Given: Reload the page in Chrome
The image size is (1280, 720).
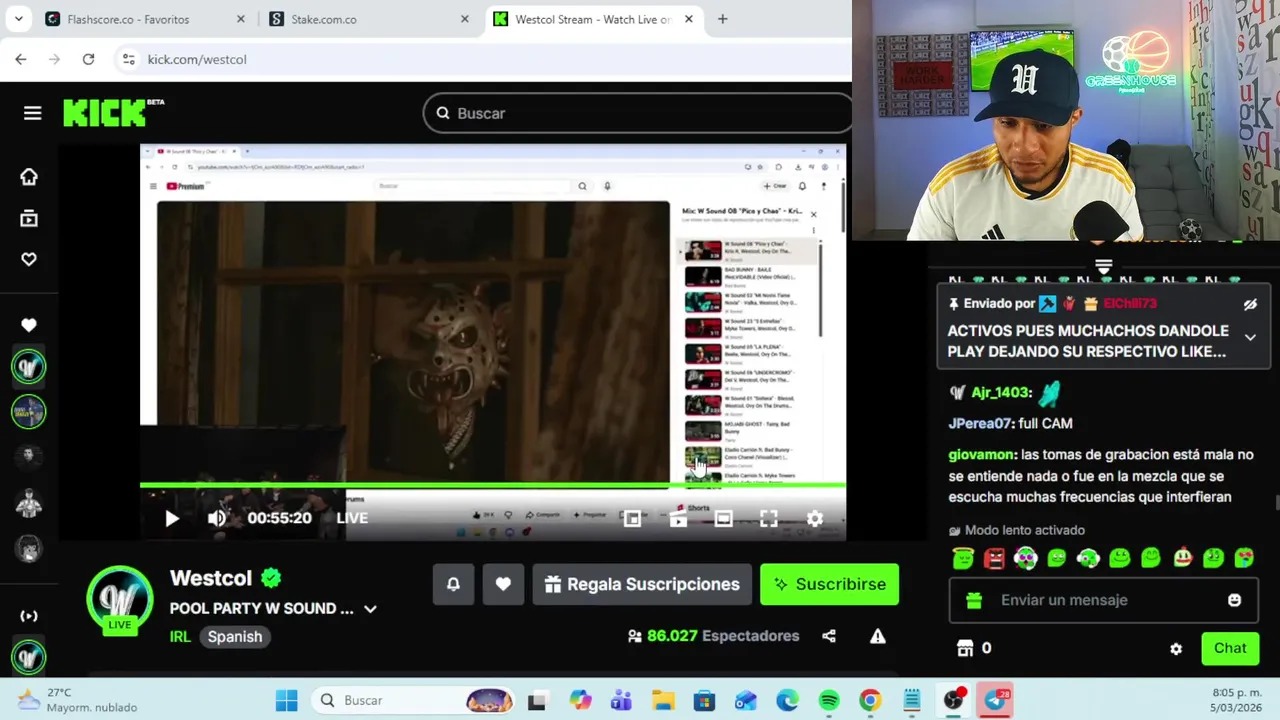Looking at the screenshot, I should (88, 59).
